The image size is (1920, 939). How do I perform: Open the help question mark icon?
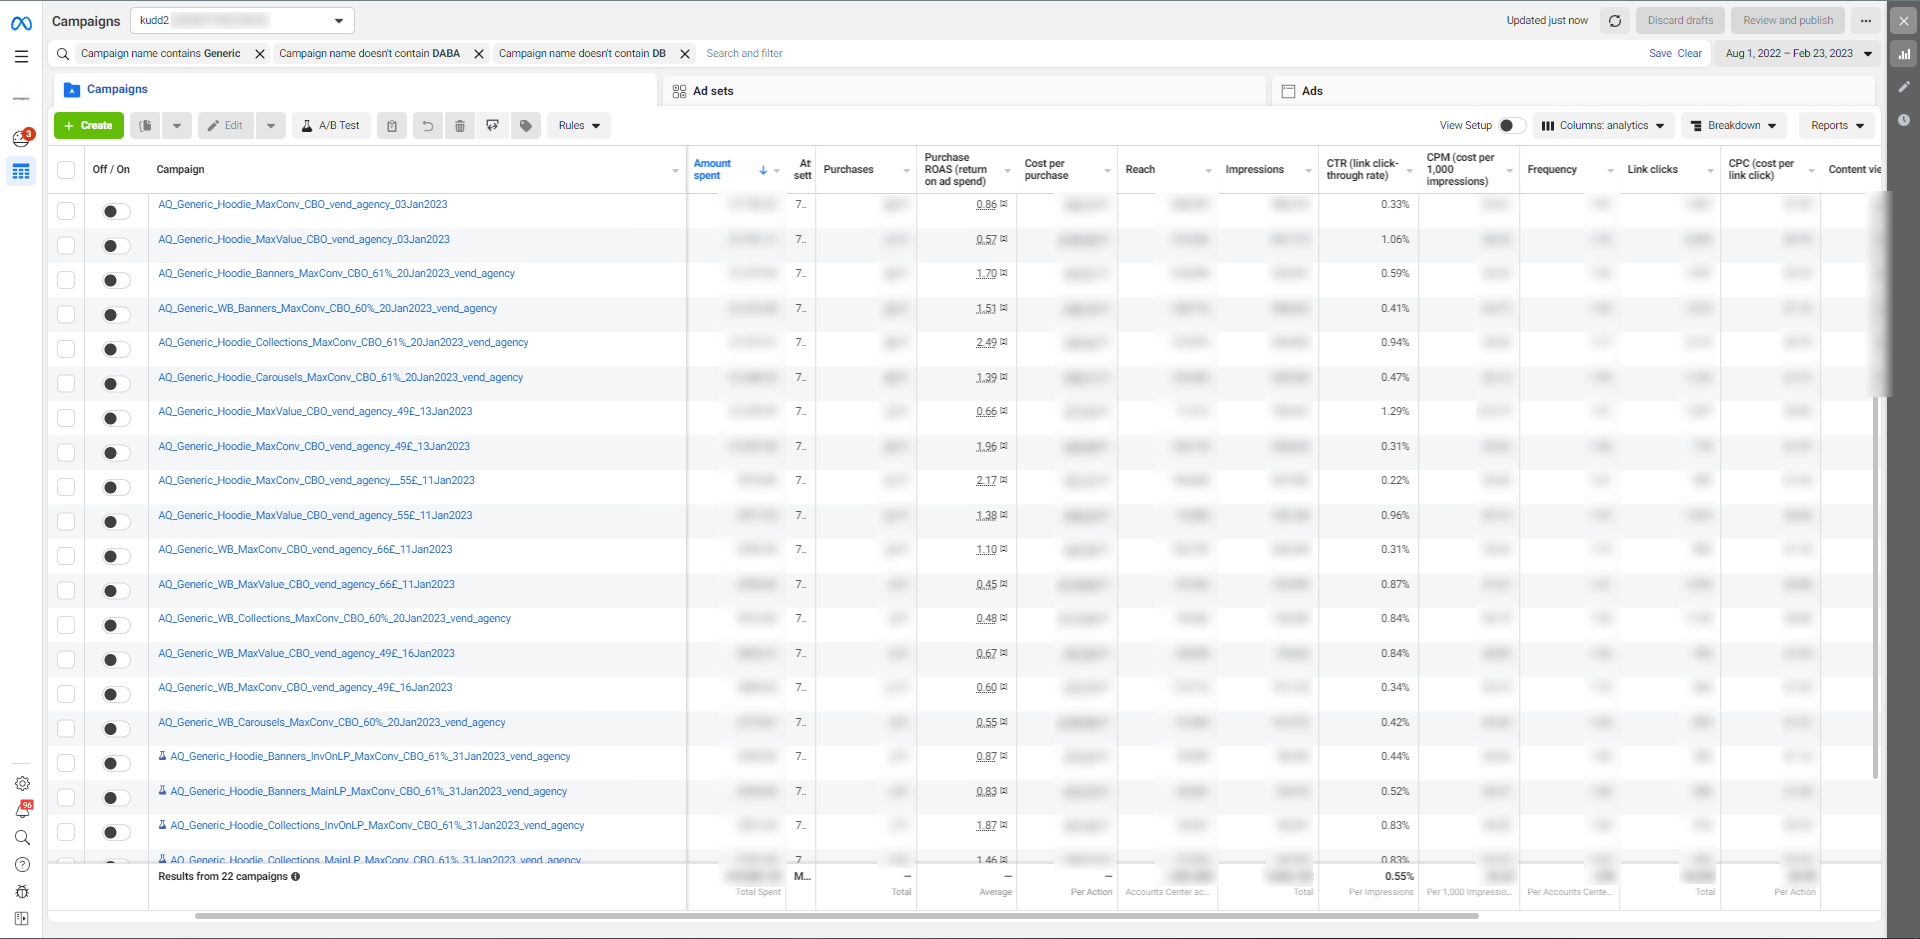[x=22, y=865]
